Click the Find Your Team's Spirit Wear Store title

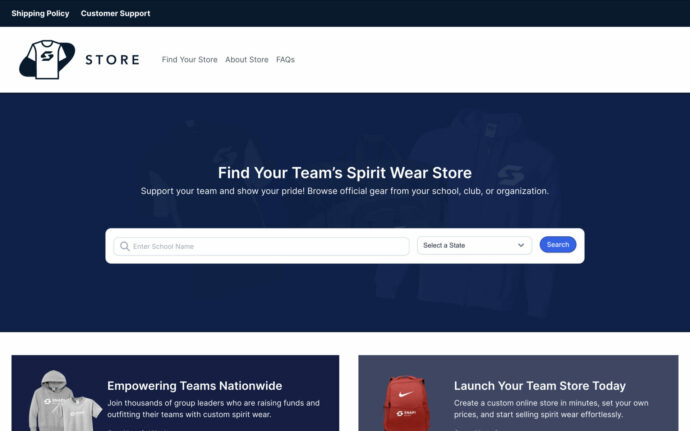345,173
